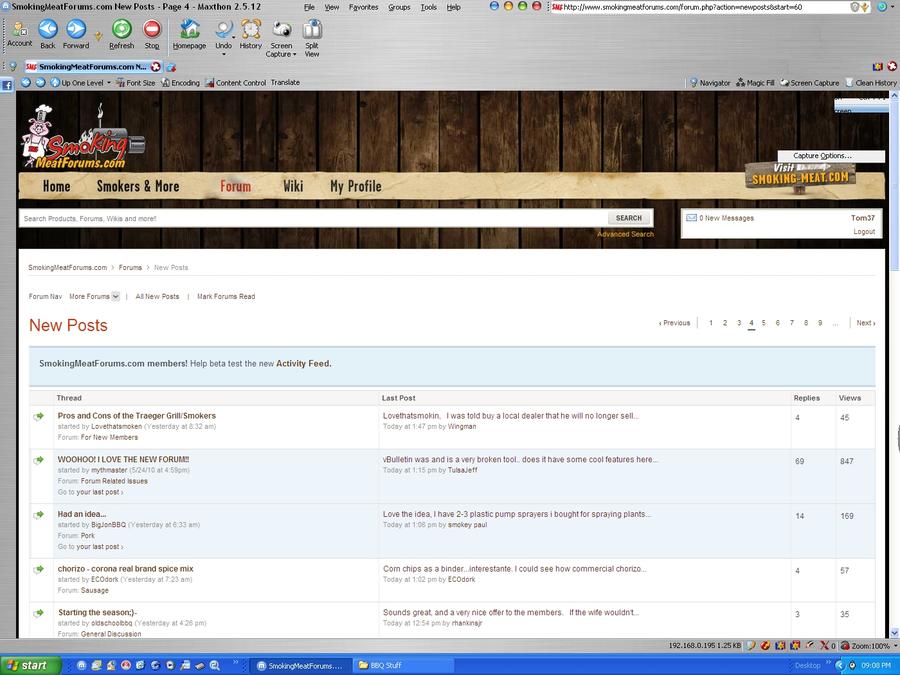The image size is (900, 675).
Task: Switch to the Wiki site tab
Action: 293,186
